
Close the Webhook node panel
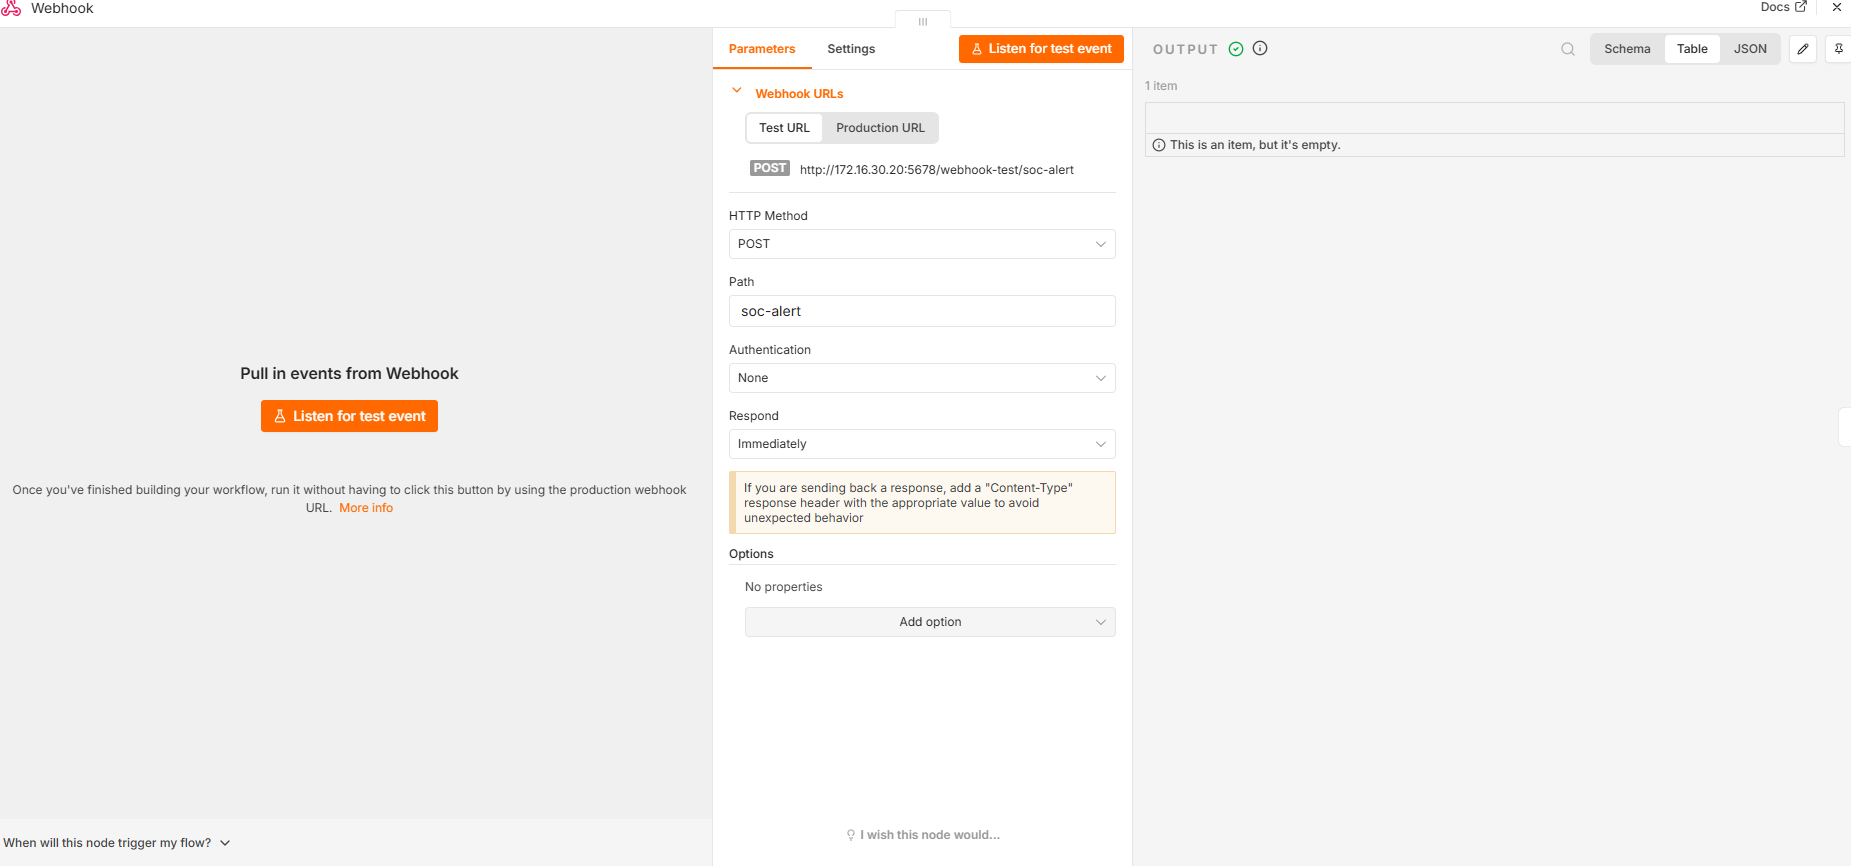(x=1837, y=7)
